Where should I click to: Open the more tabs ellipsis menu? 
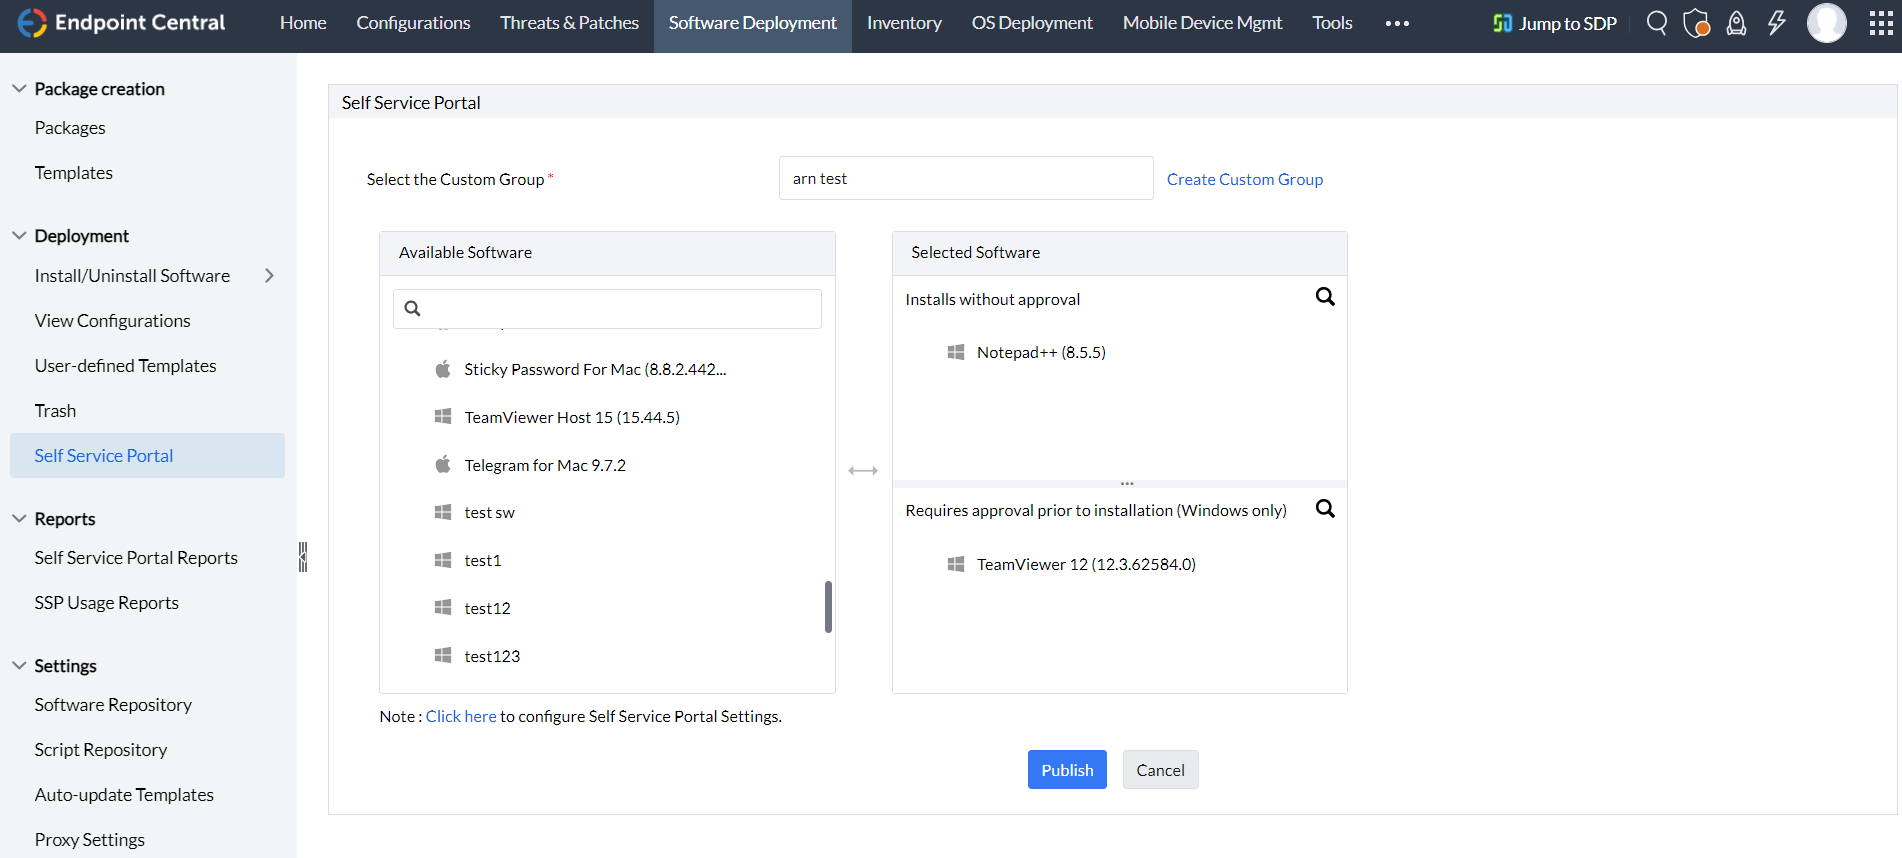click(1398, 23)
